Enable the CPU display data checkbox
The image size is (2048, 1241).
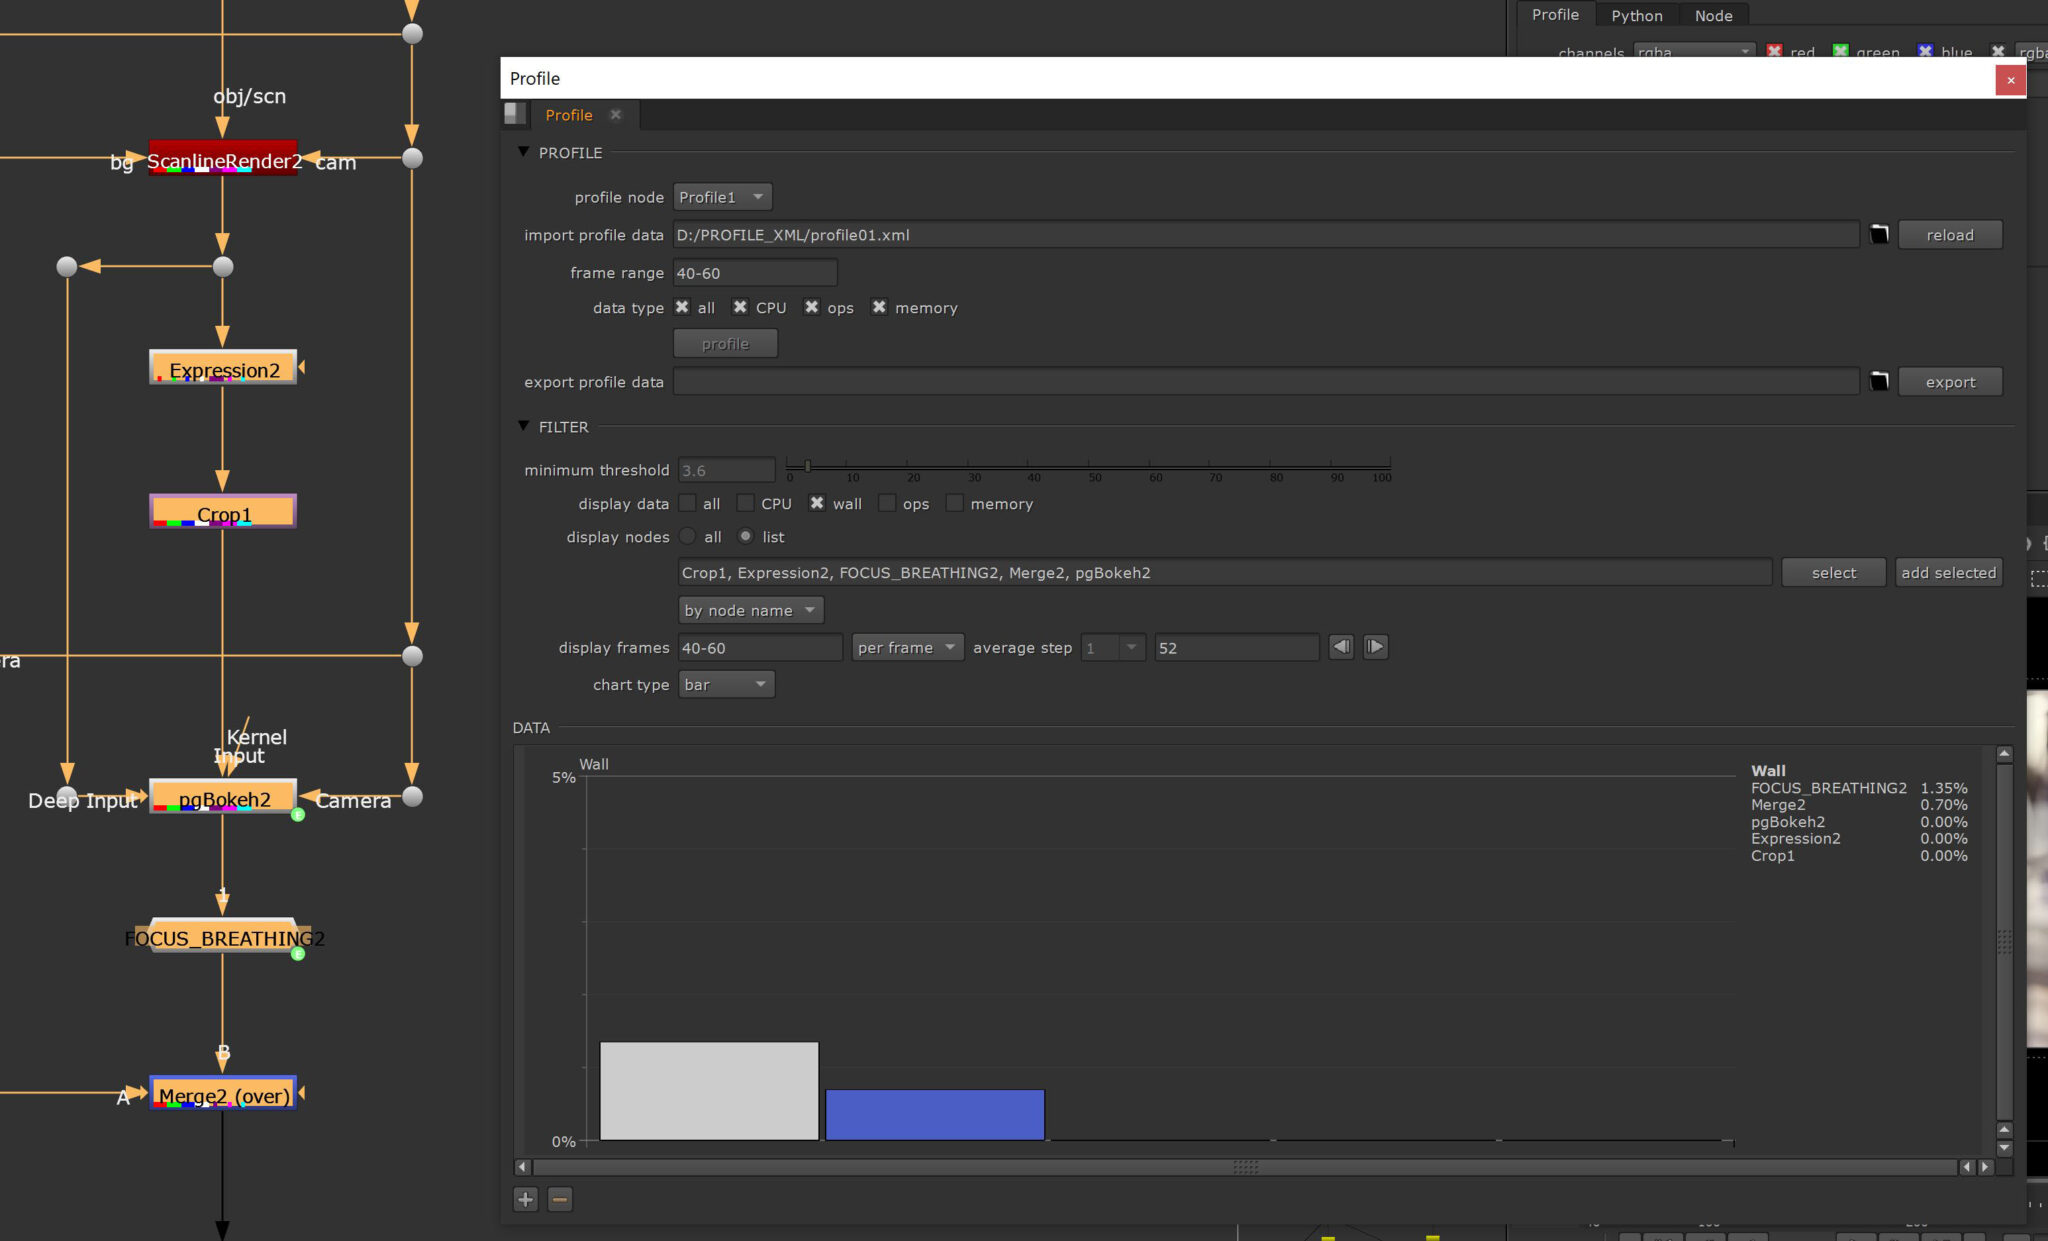[746, 503]
